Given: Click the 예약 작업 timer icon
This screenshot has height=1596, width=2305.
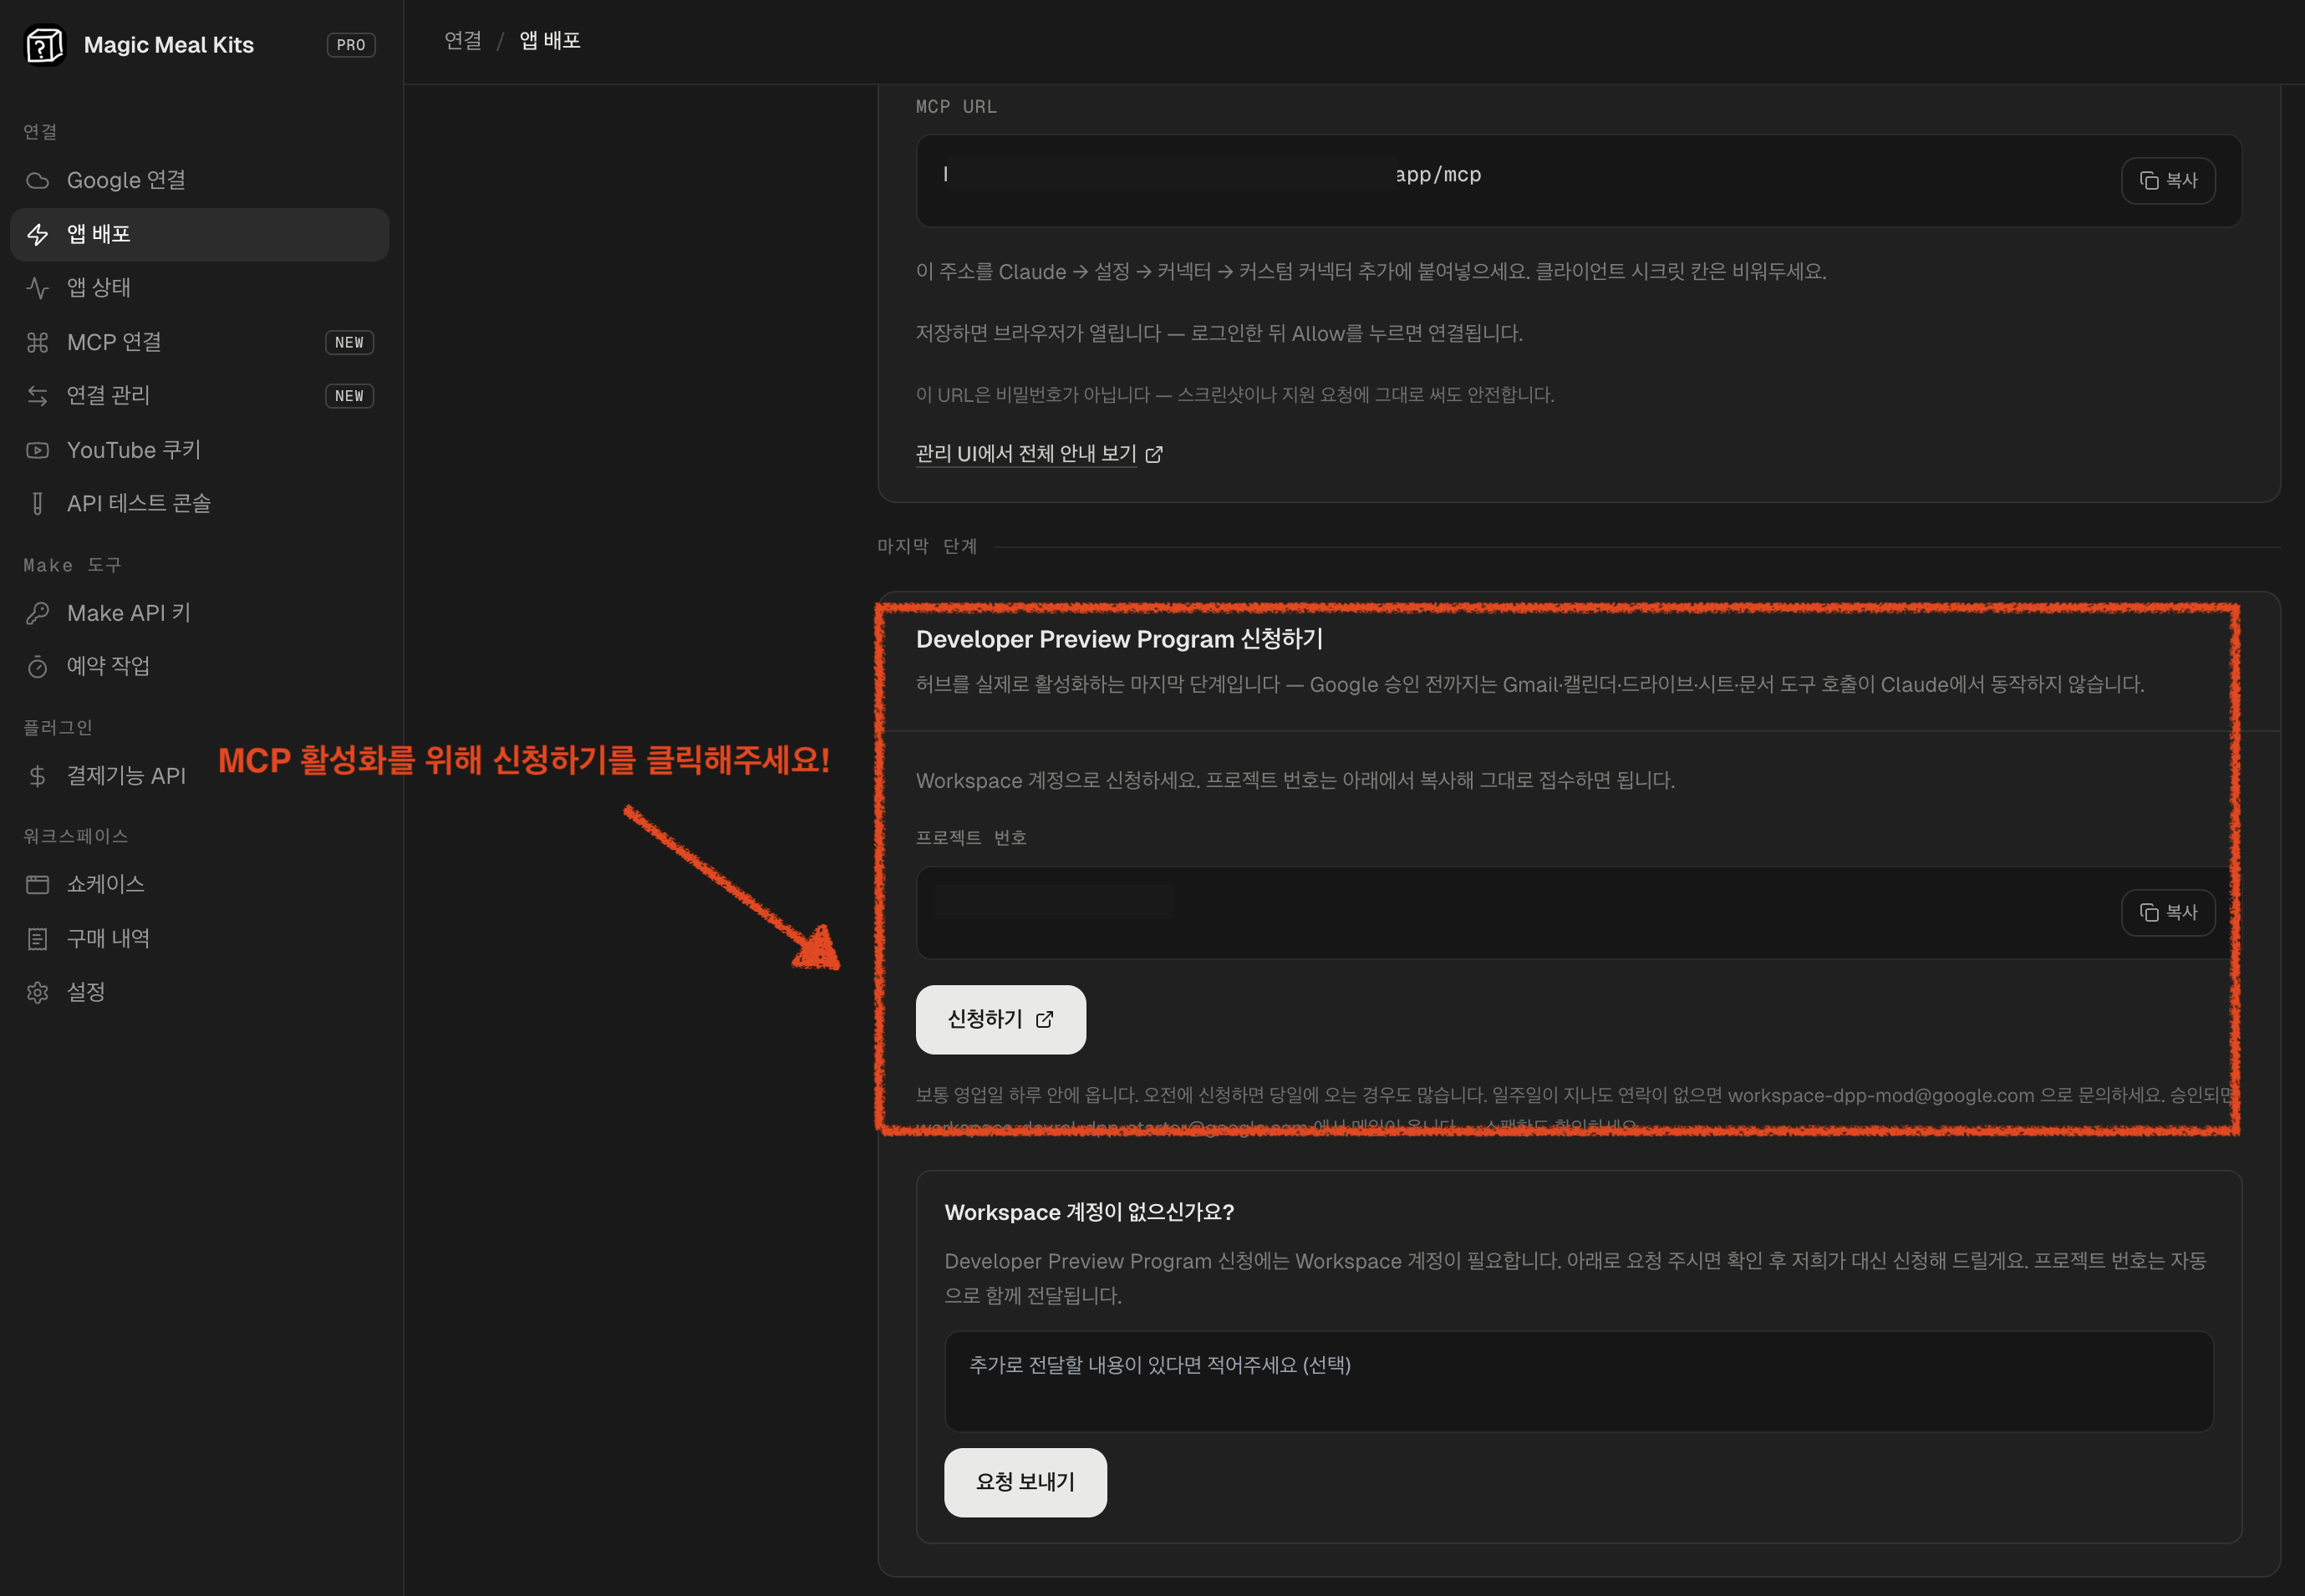Looking at the screenshot, I should tap(38, 667).
